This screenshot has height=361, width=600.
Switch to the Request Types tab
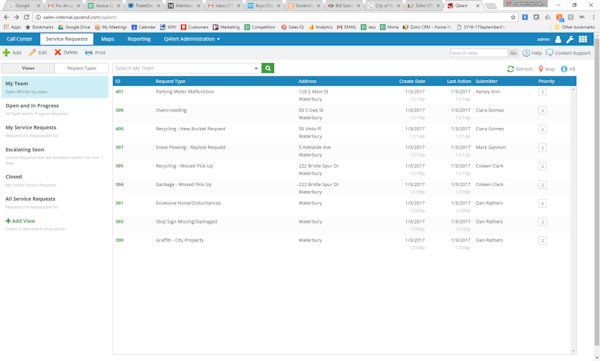[x=82, y=68]
